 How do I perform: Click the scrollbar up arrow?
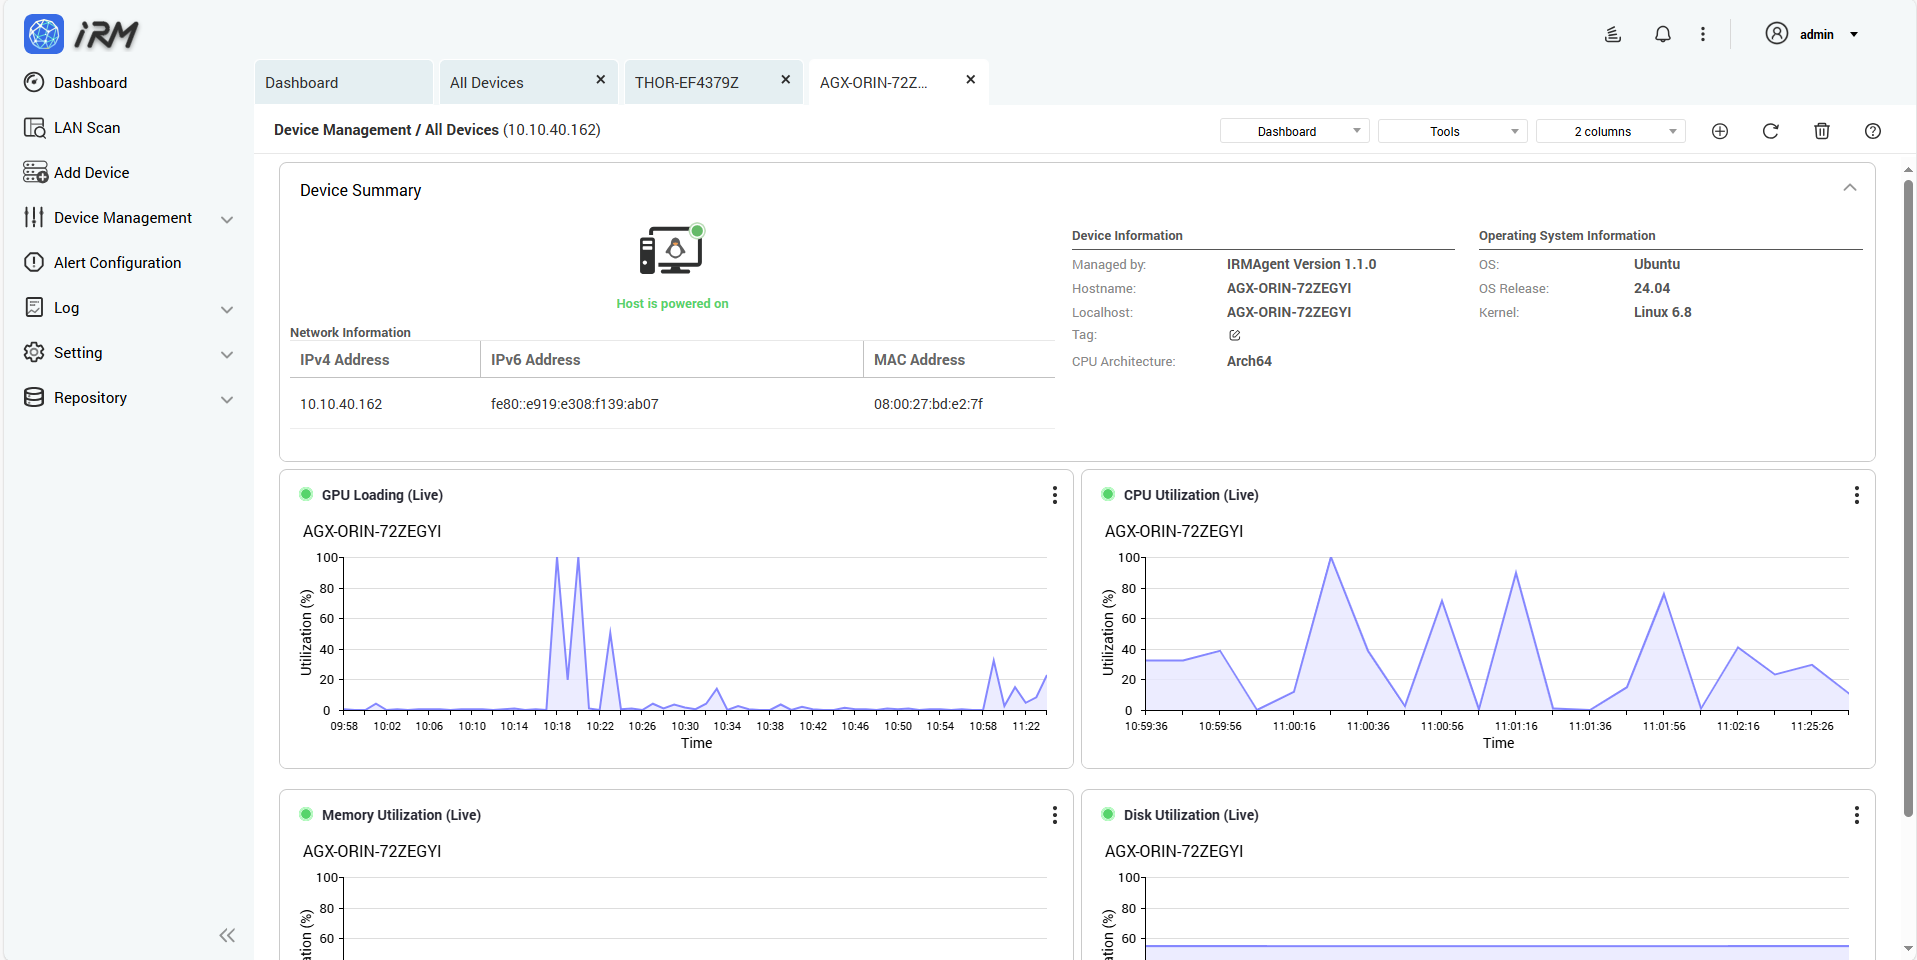click(x=1908, y=169)
